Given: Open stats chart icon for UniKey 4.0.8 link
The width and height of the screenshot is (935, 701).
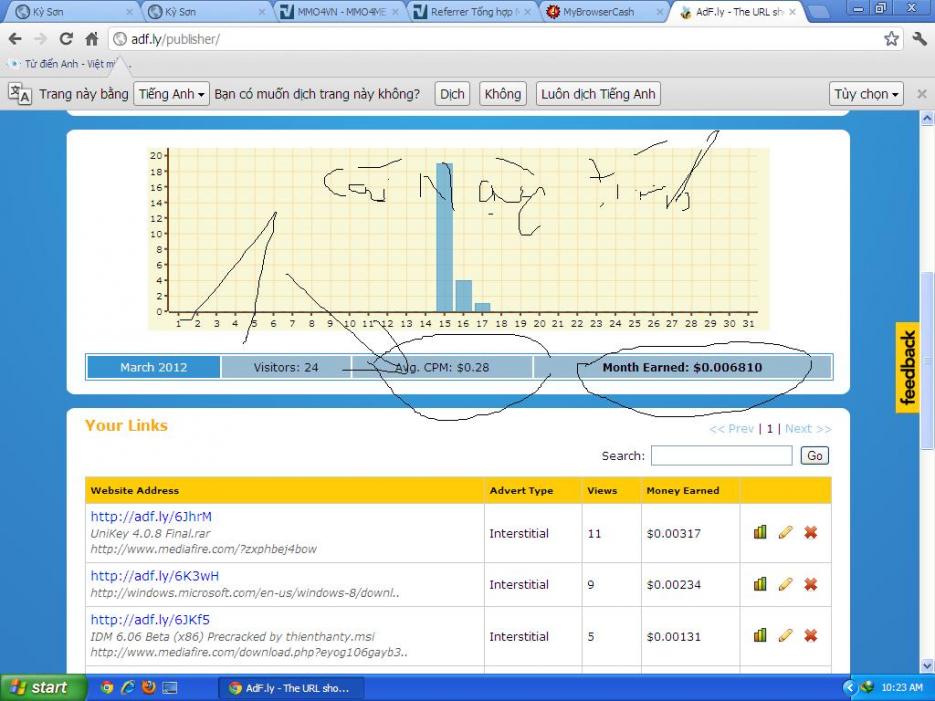Looking at the screenshot, I should tap(760, 532).
